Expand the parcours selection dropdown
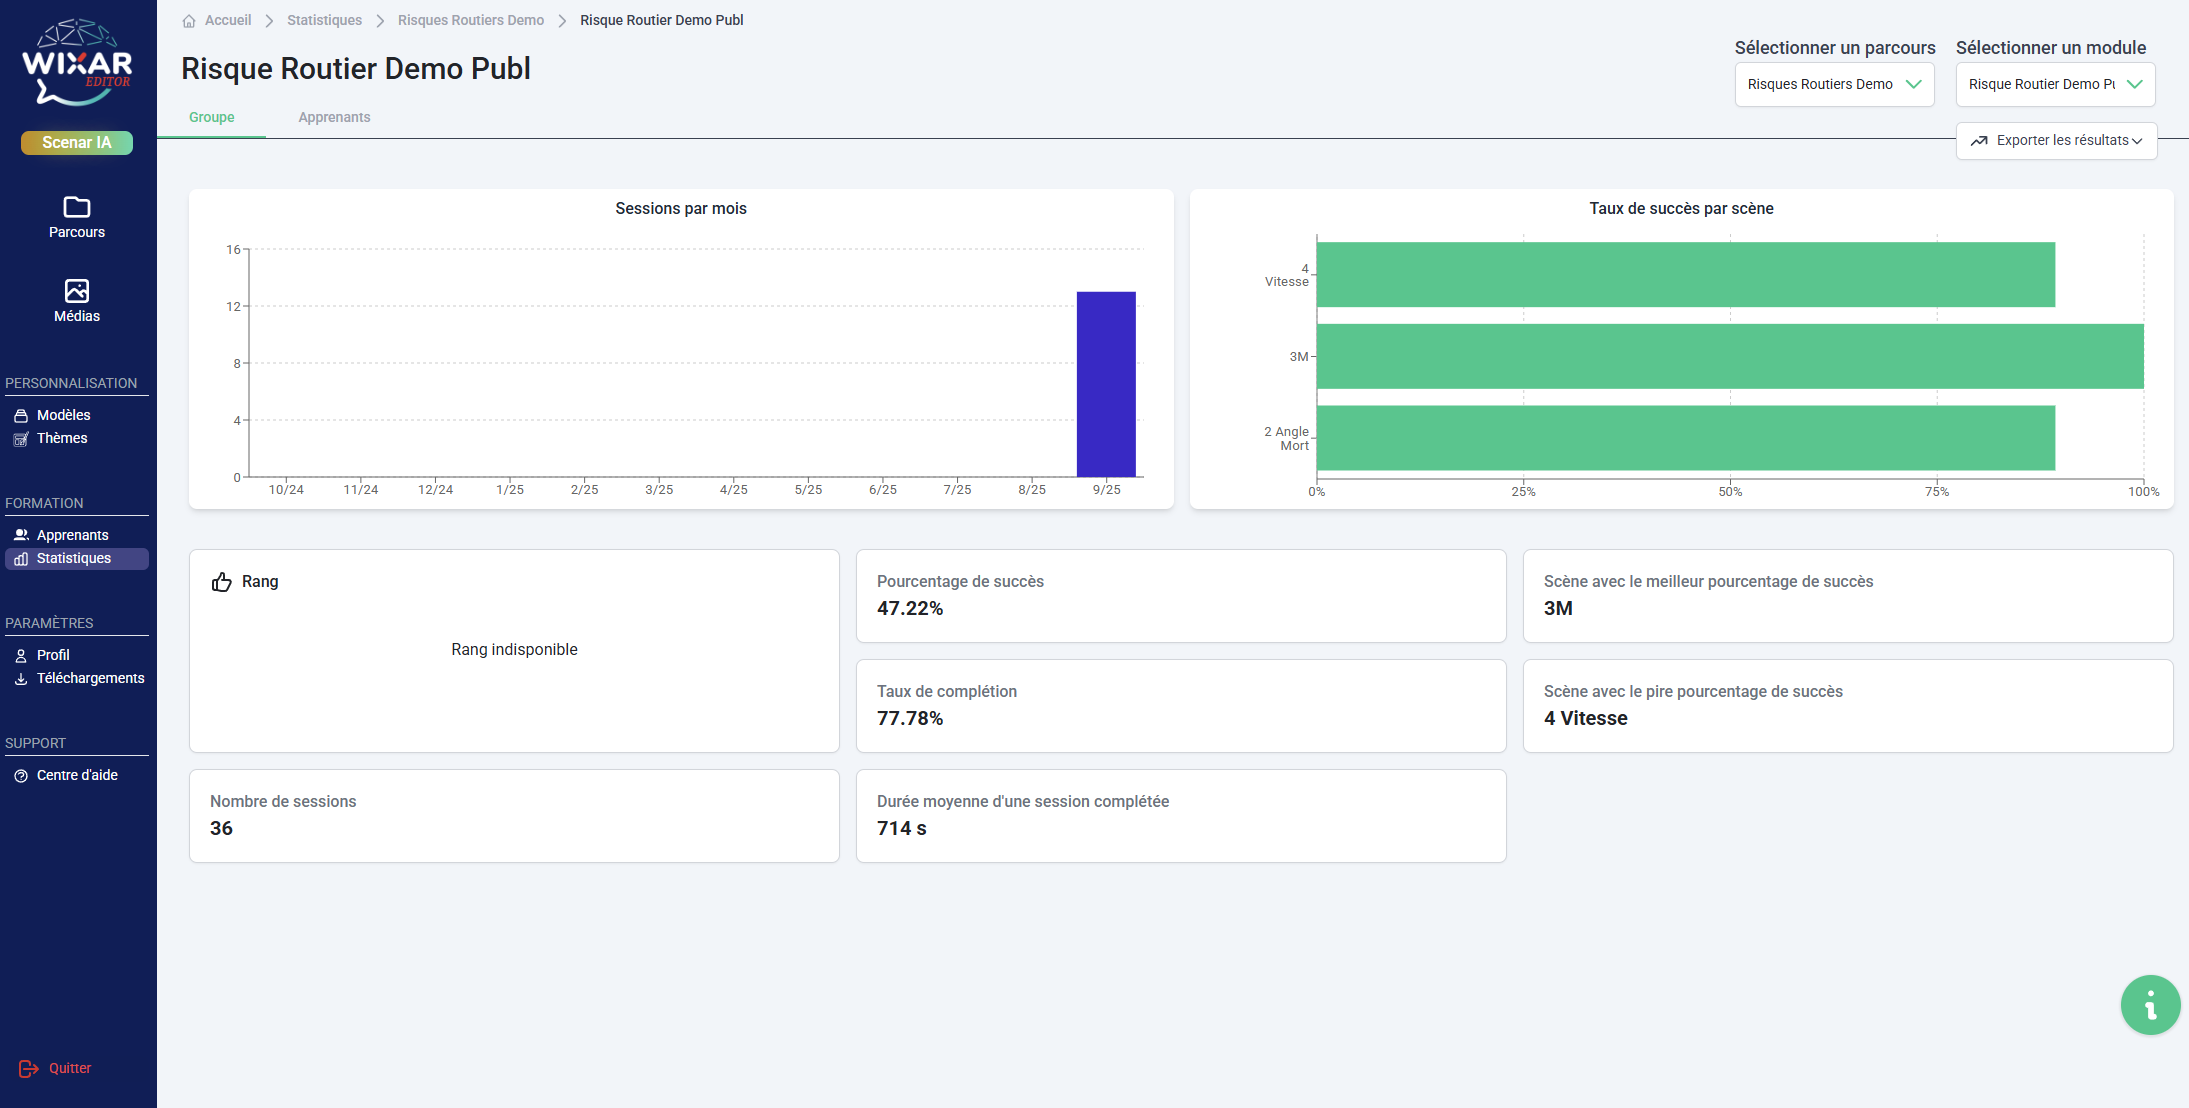2189x1108 pixels. (1834, 85)
